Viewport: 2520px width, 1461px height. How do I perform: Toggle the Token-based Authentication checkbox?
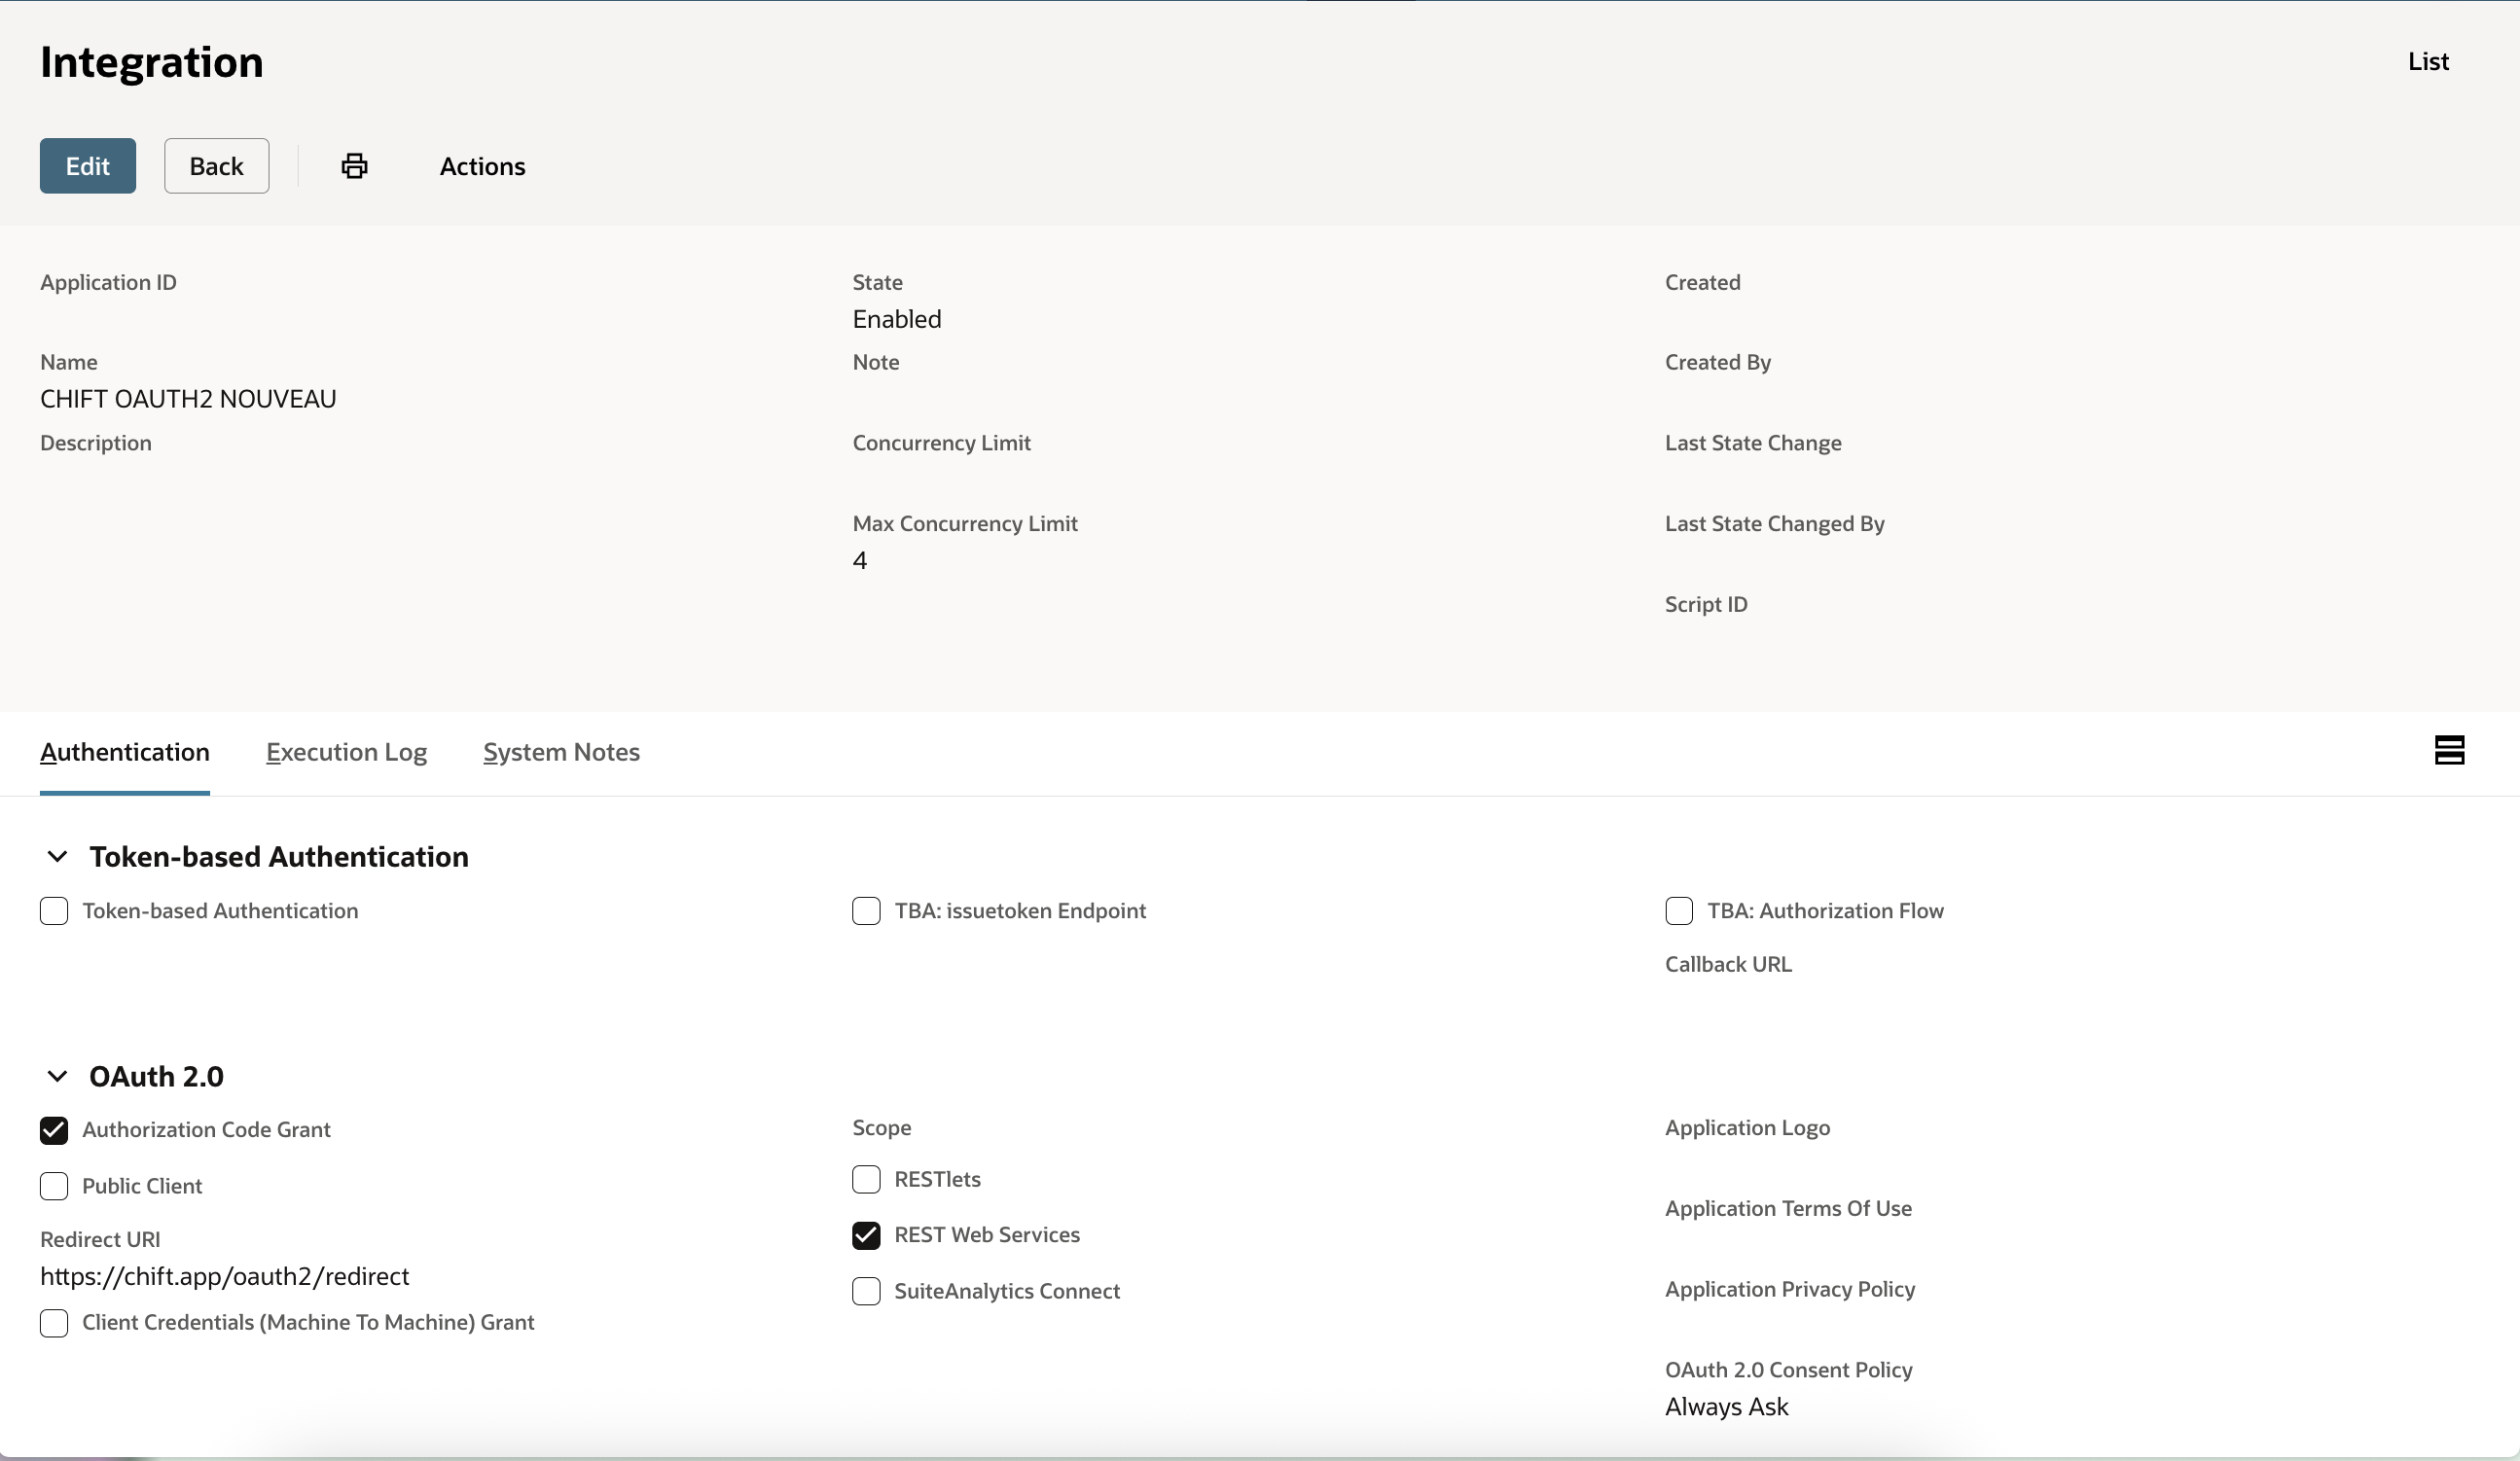pyautogui.click(x=54, y=911)
